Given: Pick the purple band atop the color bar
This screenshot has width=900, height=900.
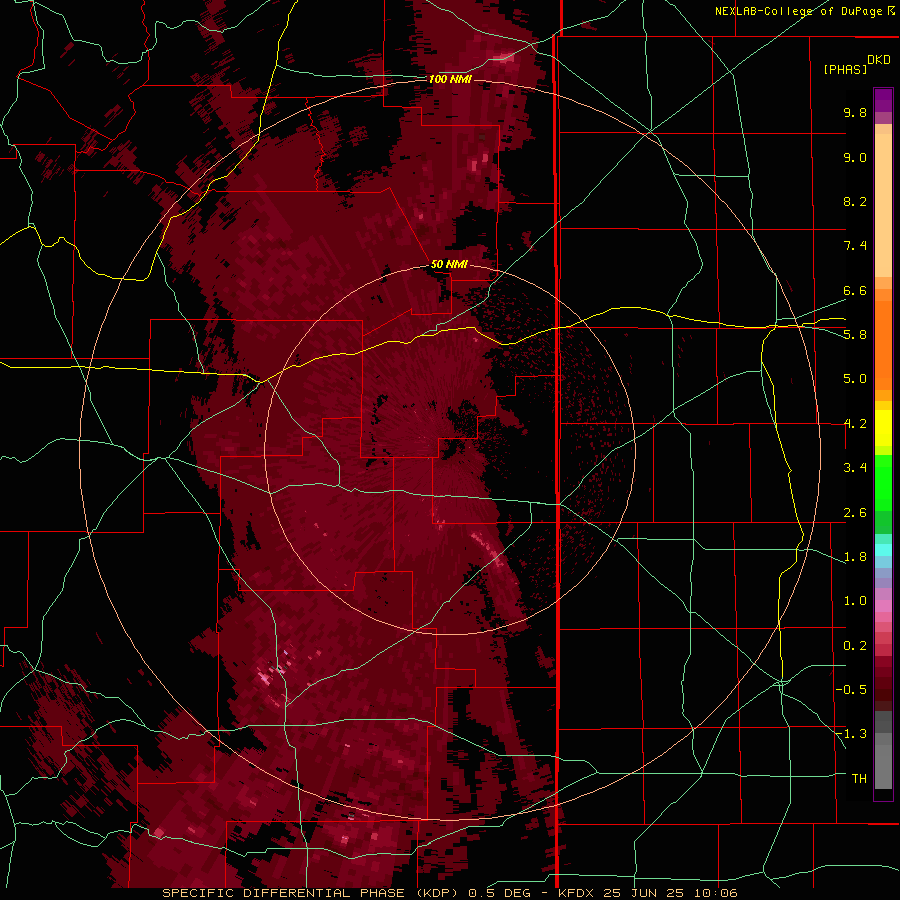Looking at the screenshot, I should pyautogui.click(x=883, y=100).
